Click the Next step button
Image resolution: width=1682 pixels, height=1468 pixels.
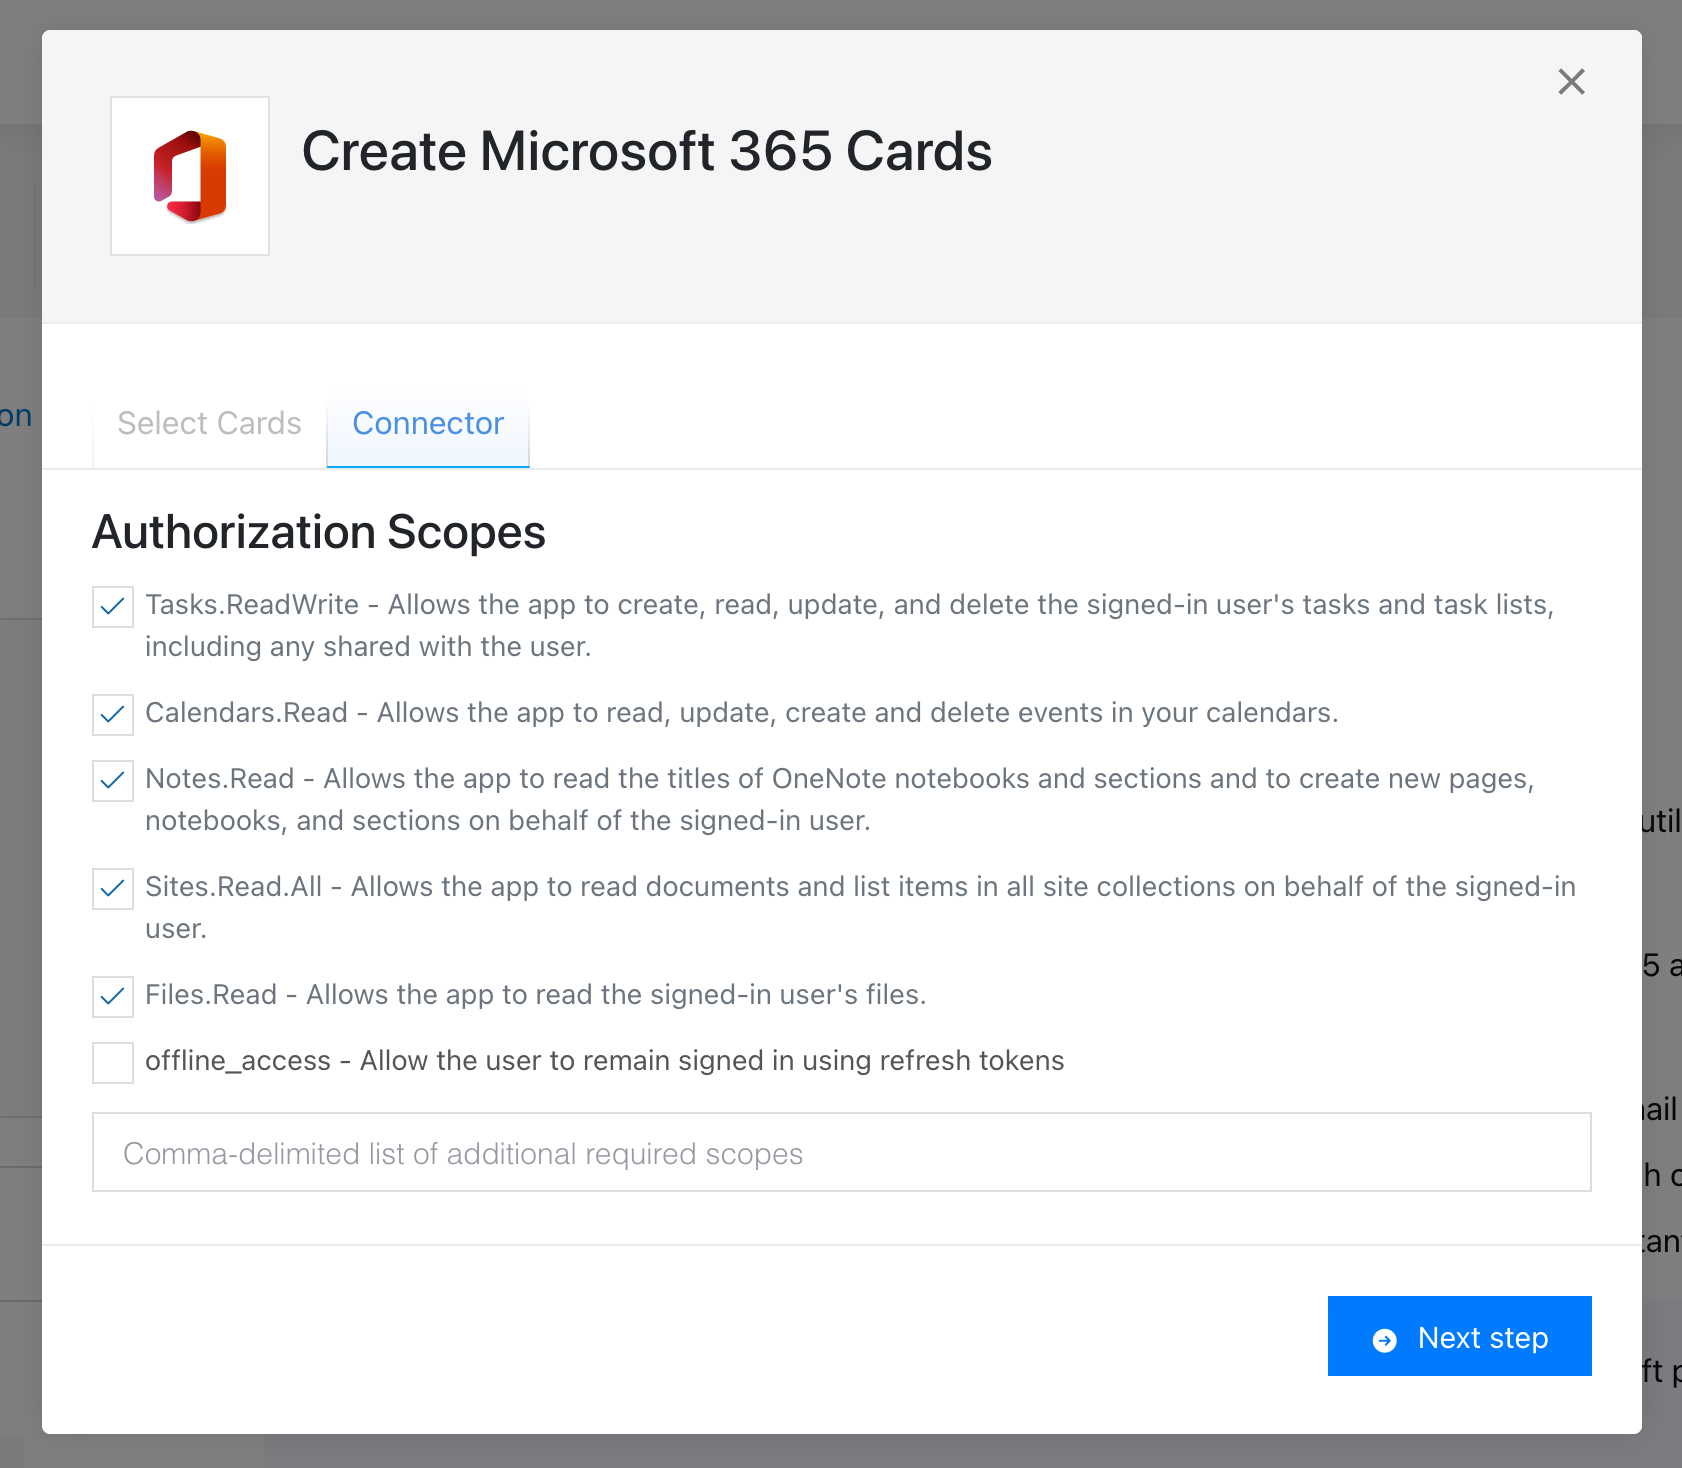click(x=1459, y=1336)
